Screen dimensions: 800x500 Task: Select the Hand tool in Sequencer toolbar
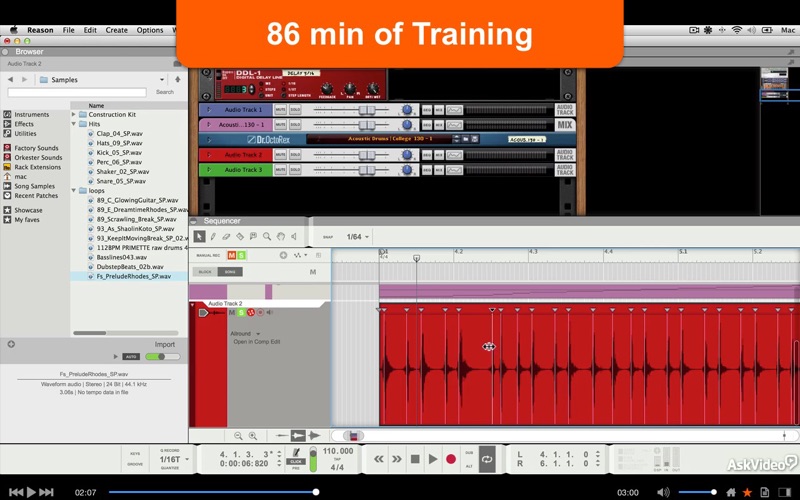[280, 236]
